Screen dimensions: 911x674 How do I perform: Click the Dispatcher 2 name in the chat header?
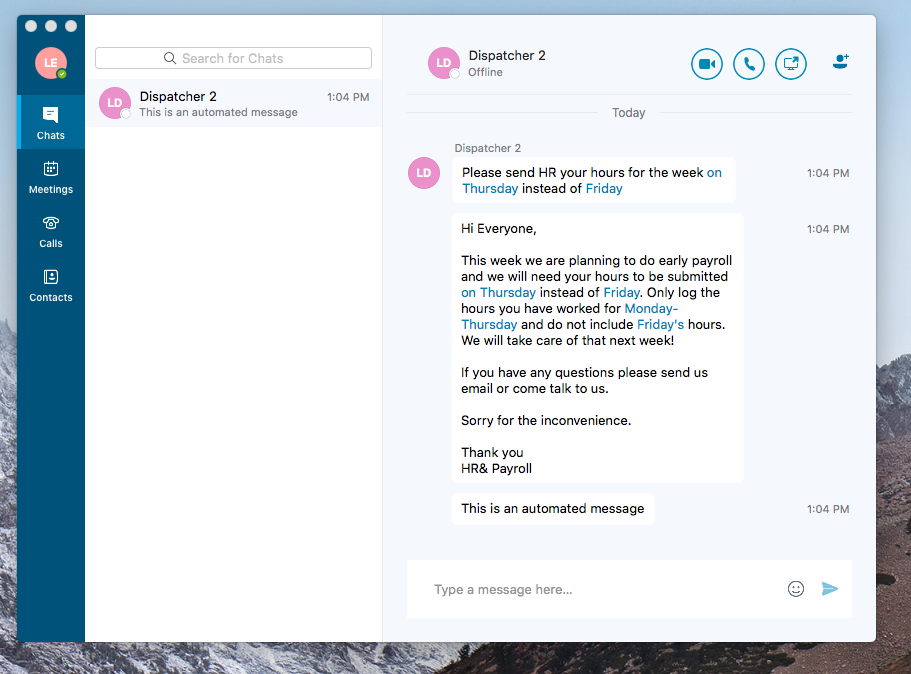click(507, 55)
